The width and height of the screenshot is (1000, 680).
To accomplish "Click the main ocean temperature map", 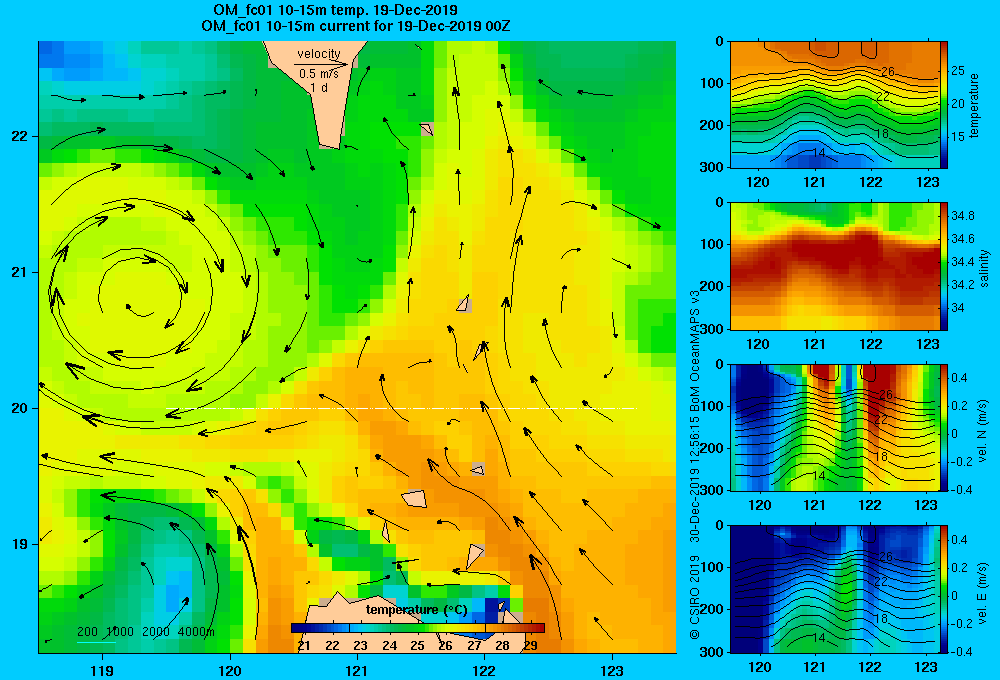I will click(357, 347).
